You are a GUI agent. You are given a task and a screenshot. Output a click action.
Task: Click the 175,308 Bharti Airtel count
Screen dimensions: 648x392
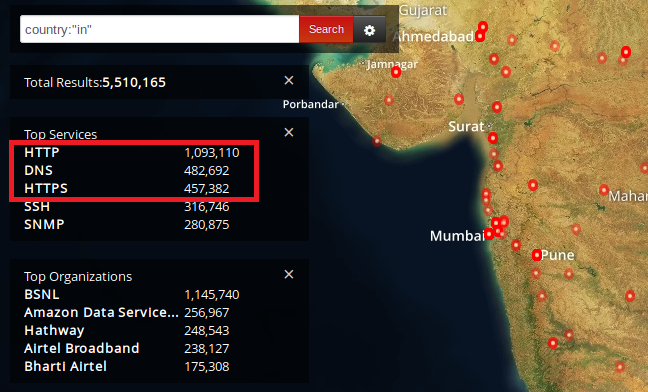[x=207, y=367]
